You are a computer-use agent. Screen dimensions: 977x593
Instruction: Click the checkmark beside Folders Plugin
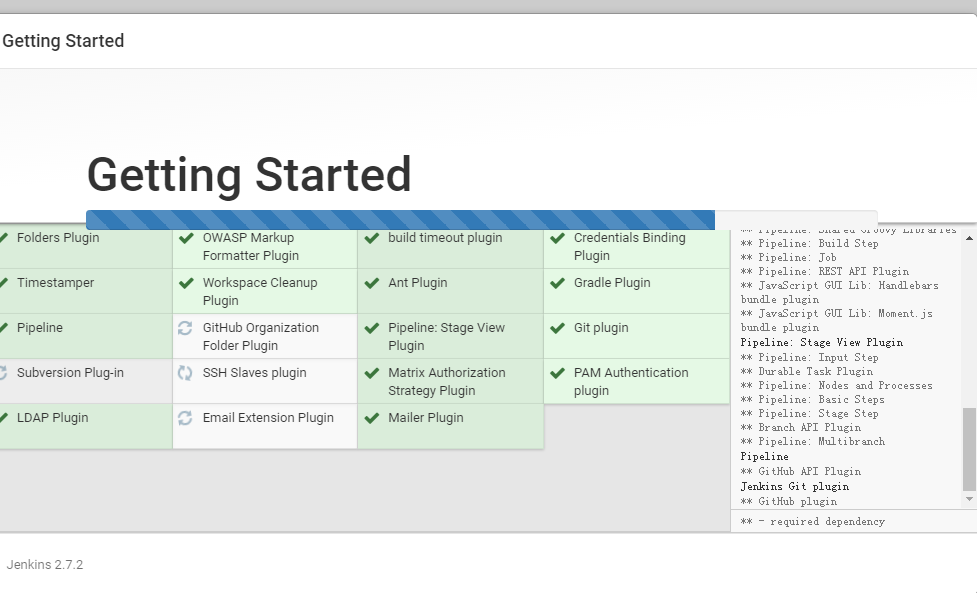coord(3,238)
